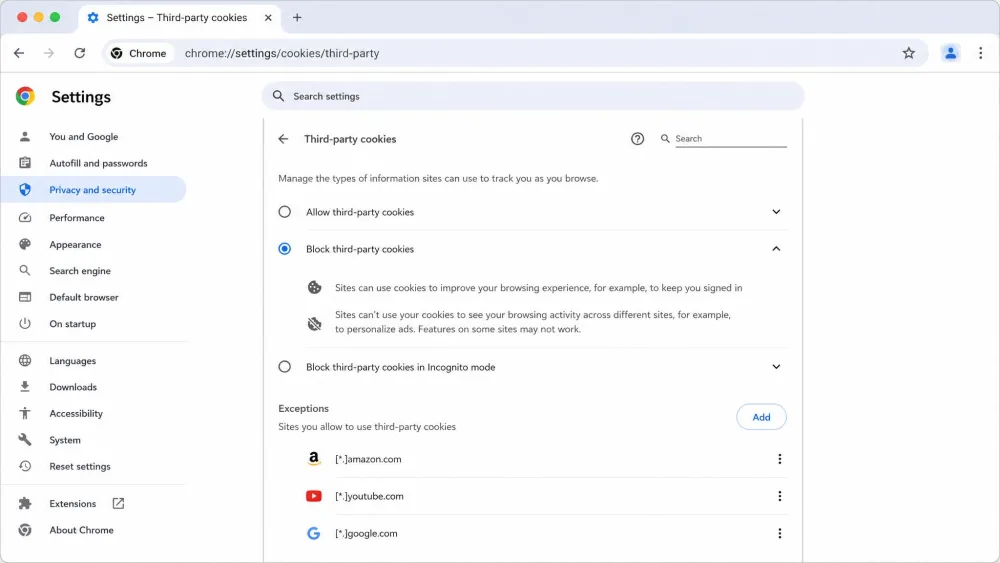Click the magnifier icon in Search settings
This screenshot has height=563, width=1000.
[x=278, y=96]
